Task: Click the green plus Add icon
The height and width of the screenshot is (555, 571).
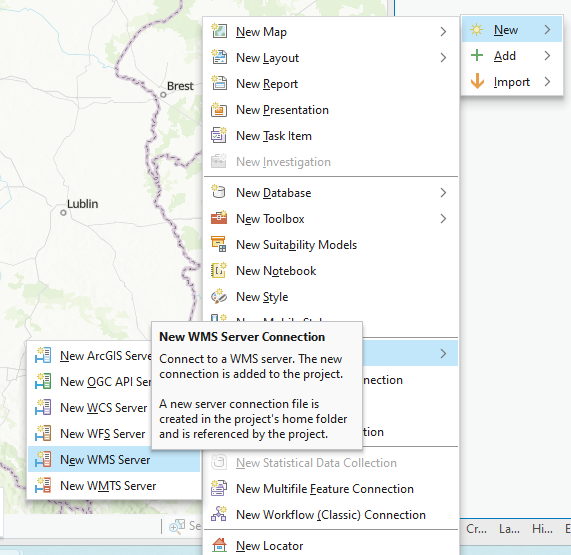Action: tap(477, 55)
